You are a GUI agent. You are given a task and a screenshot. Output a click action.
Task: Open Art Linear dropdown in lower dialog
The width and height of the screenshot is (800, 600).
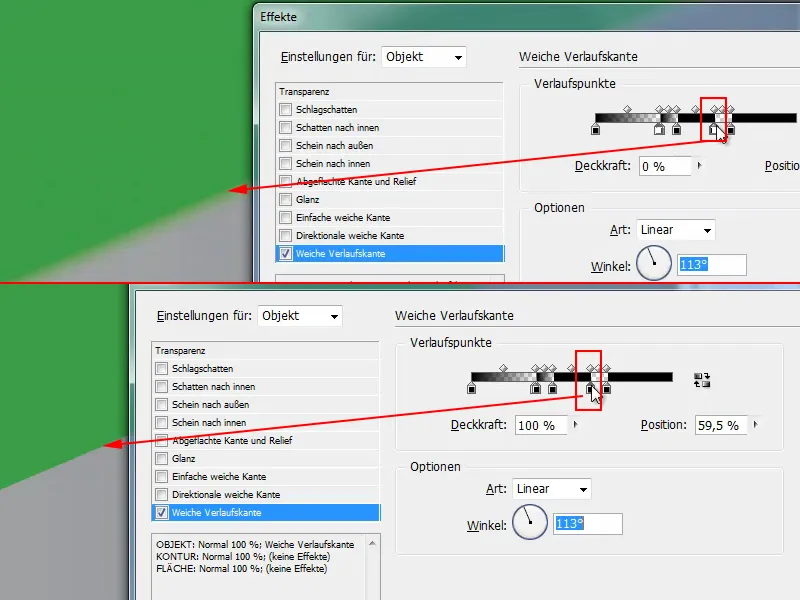point(552,489)
